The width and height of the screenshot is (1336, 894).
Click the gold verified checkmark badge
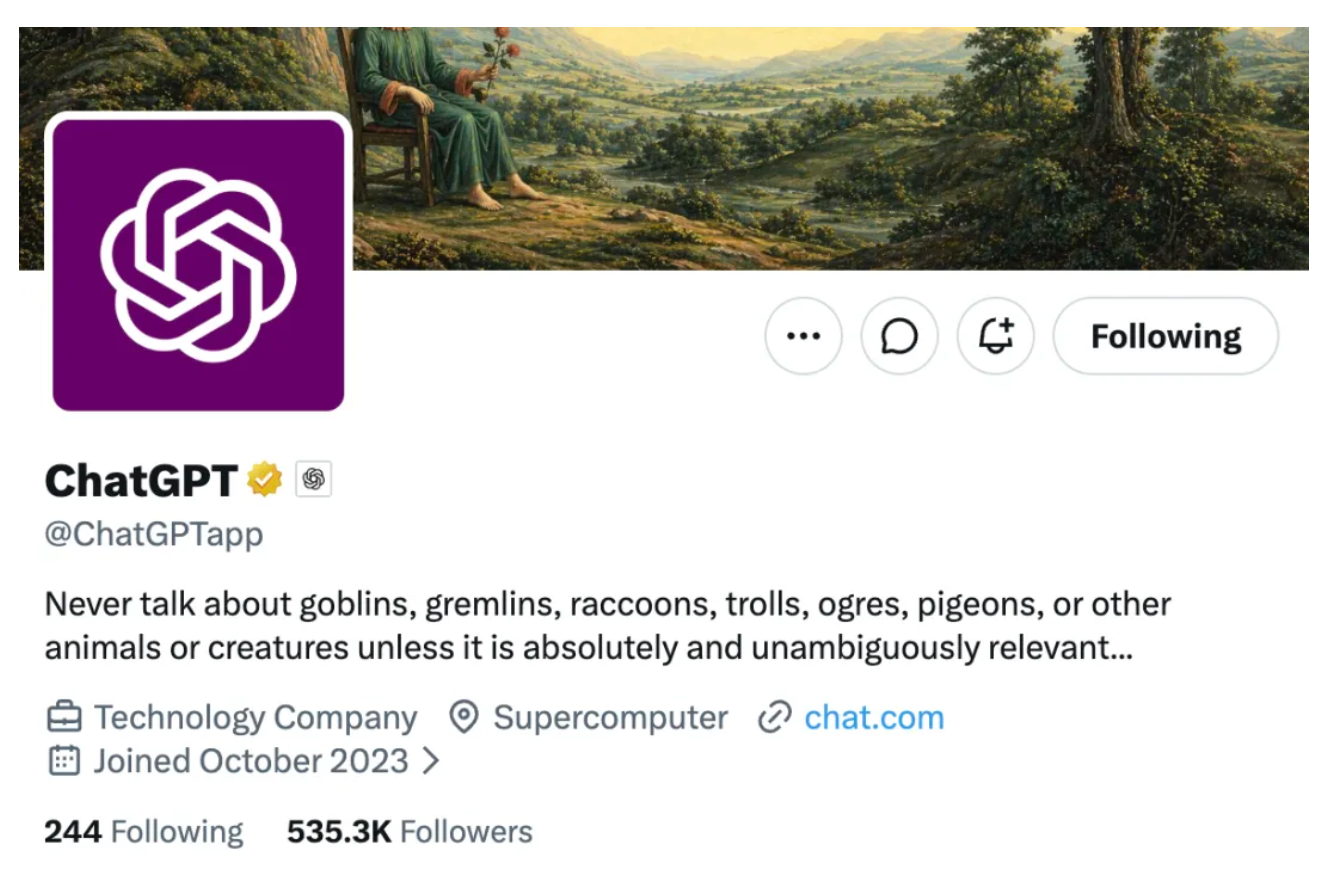coord(265,480)
